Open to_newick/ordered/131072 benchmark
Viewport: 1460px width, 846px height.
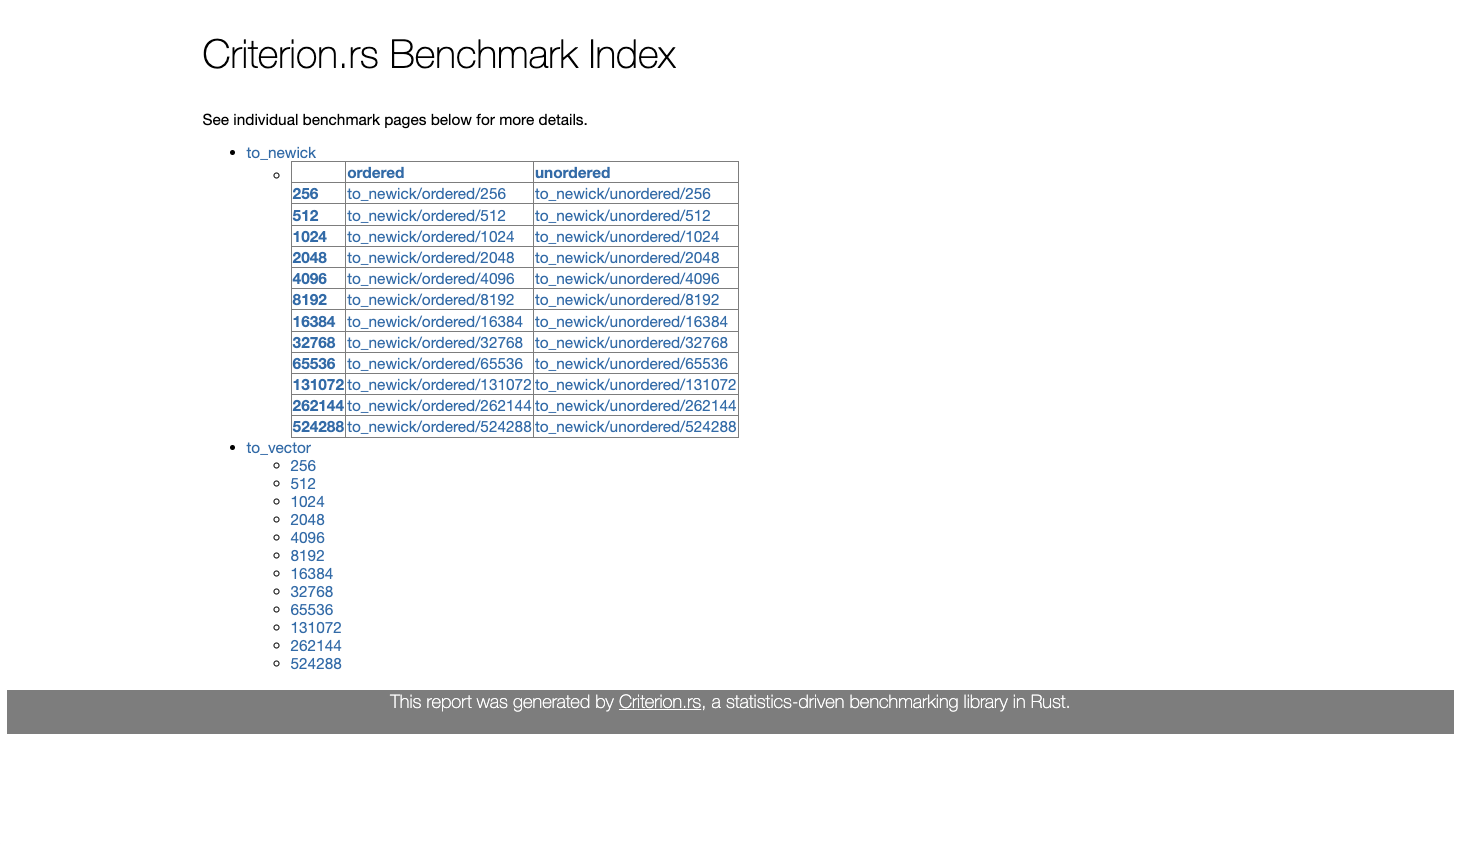coord(439,385)
